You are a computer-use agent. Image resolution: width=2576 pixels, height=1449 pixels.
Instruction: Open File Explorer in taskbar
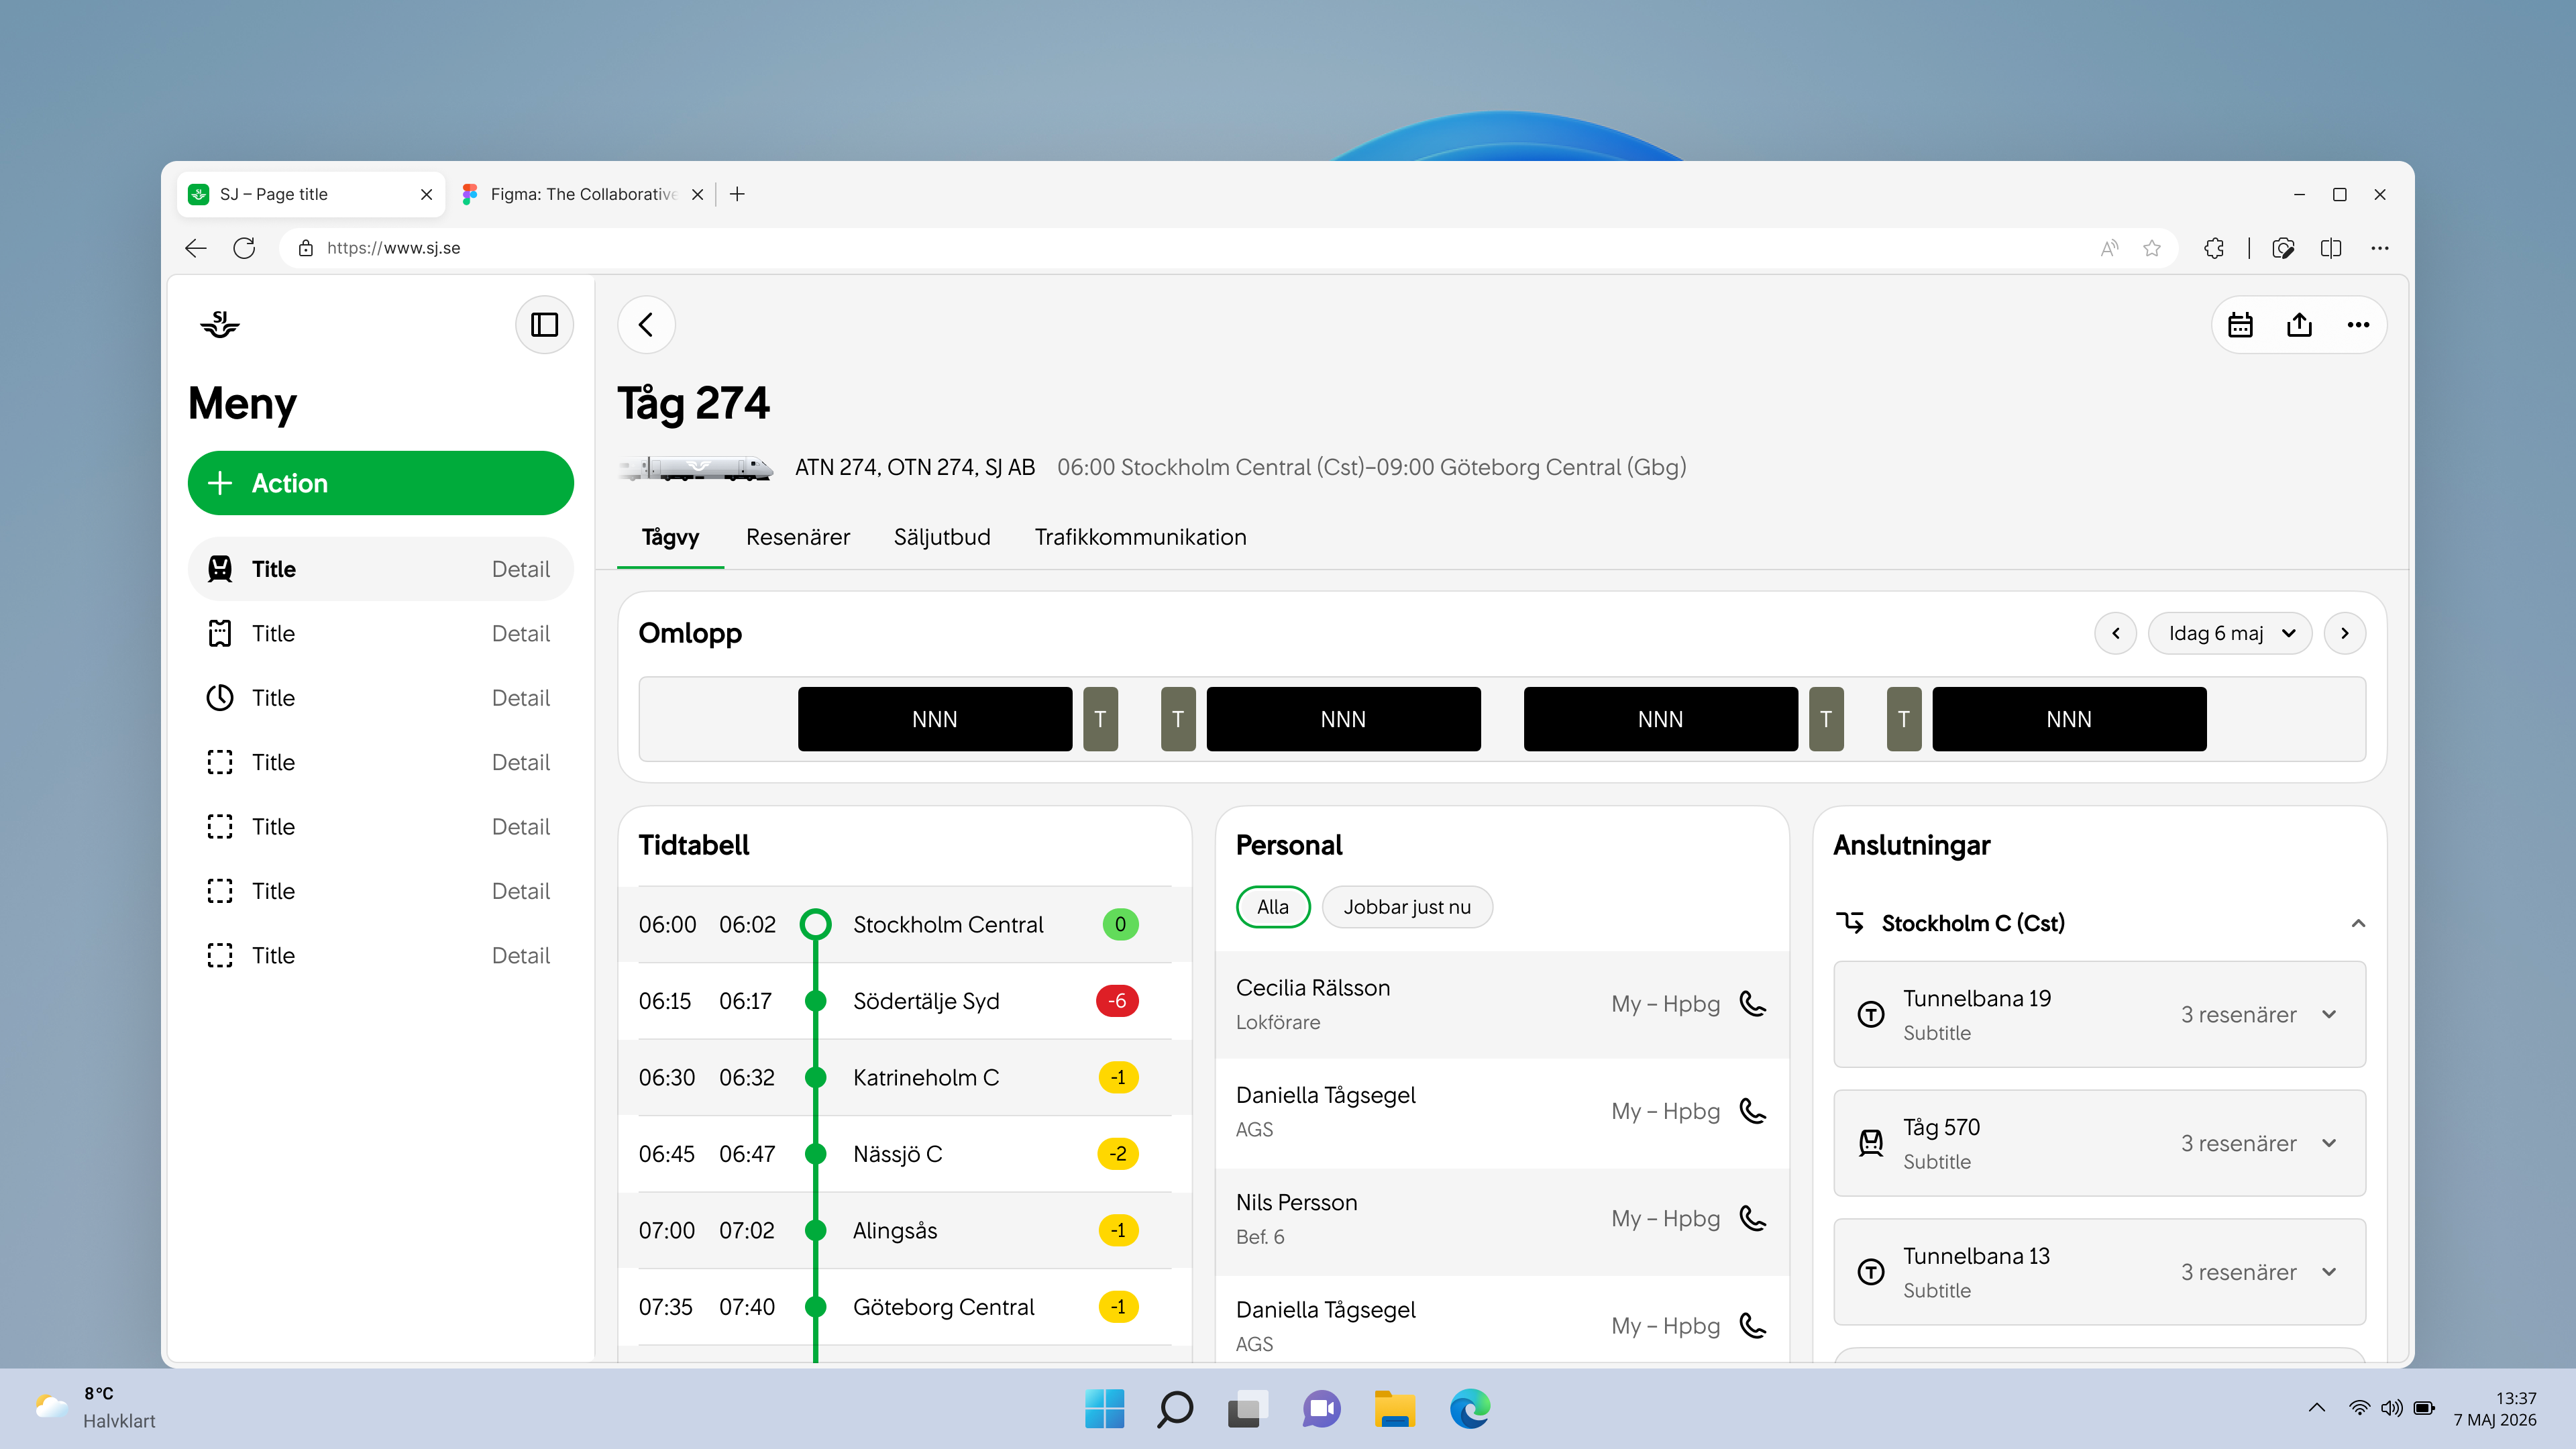point(1394,1409)
